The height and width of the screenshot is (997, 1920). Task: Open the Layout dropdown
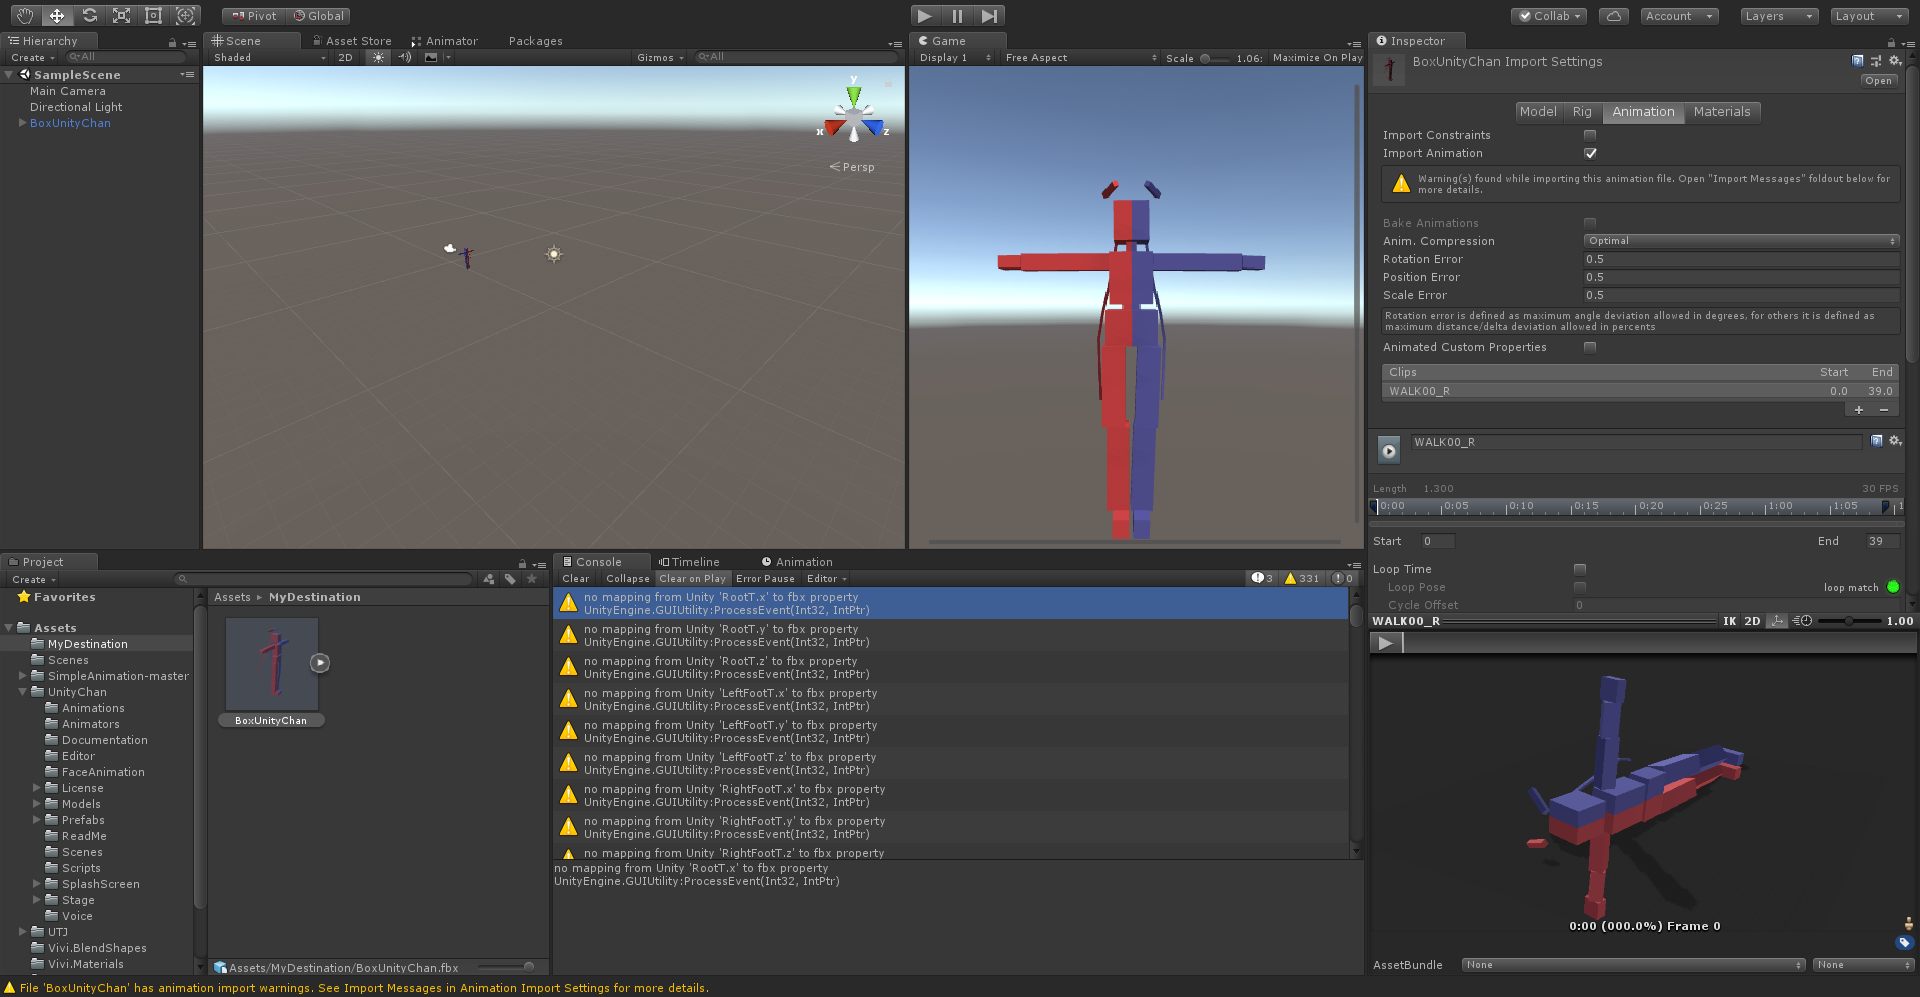click(x=1869, y=16)
